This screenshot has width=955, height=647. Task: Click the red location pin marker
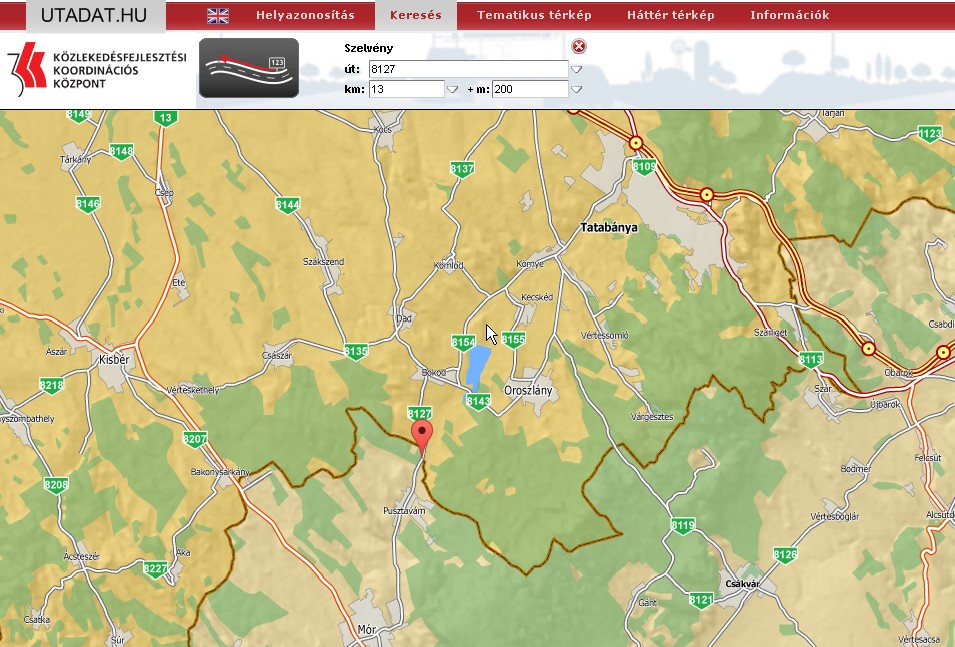point(423,437)
